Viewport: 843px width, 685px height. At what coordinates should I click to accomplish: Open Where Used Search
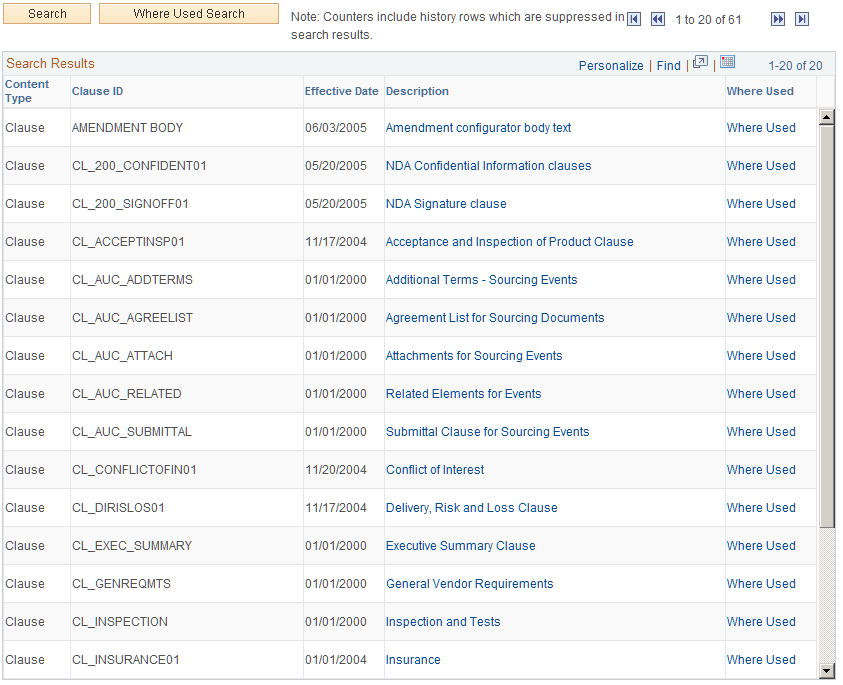pyautogui.click(x=188, y=14)
